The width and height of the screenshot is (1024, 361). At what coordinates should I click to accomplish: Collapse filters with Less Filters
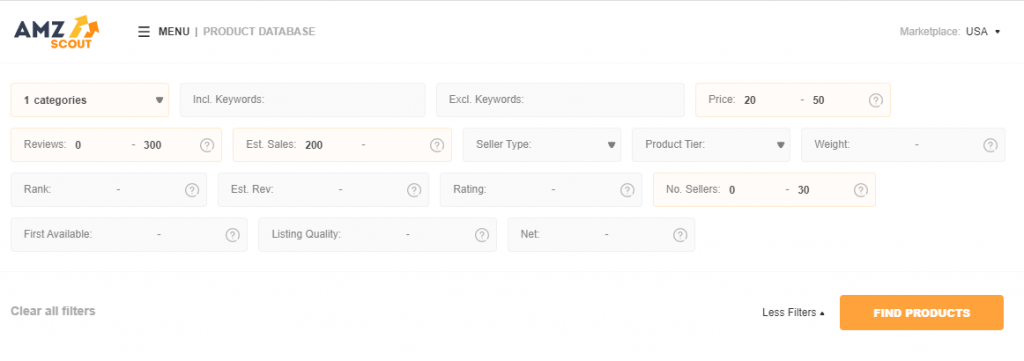[x=793, y=313]
